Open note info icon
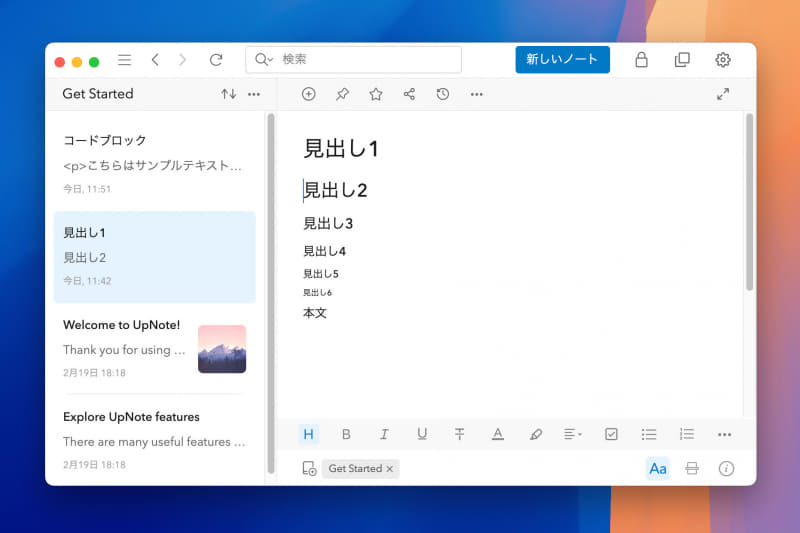This screenshot has height=533, width=800. click(726, 468)
